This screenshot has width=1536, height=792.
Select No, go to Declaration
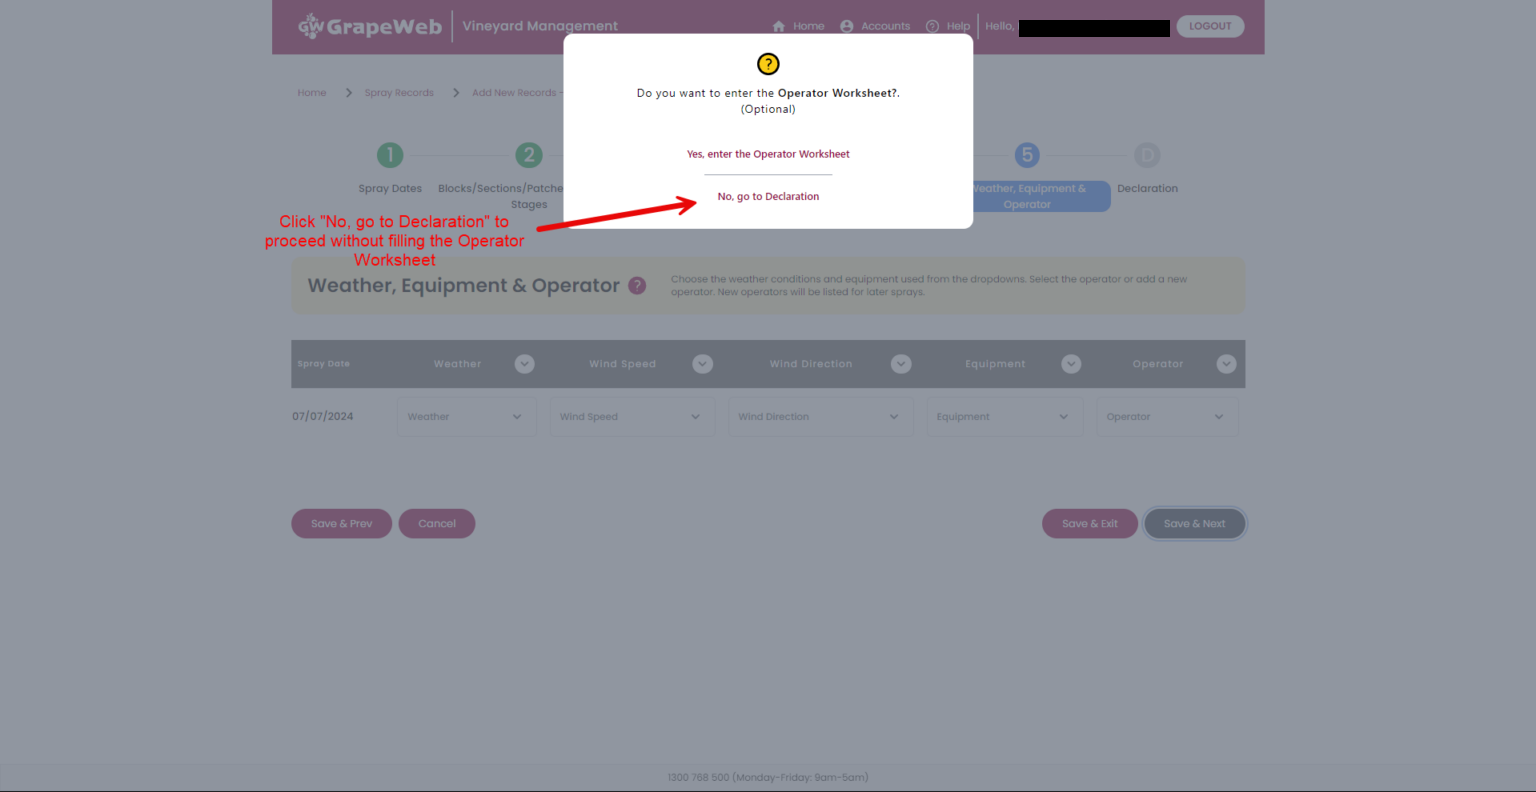(x=768, y=197)
